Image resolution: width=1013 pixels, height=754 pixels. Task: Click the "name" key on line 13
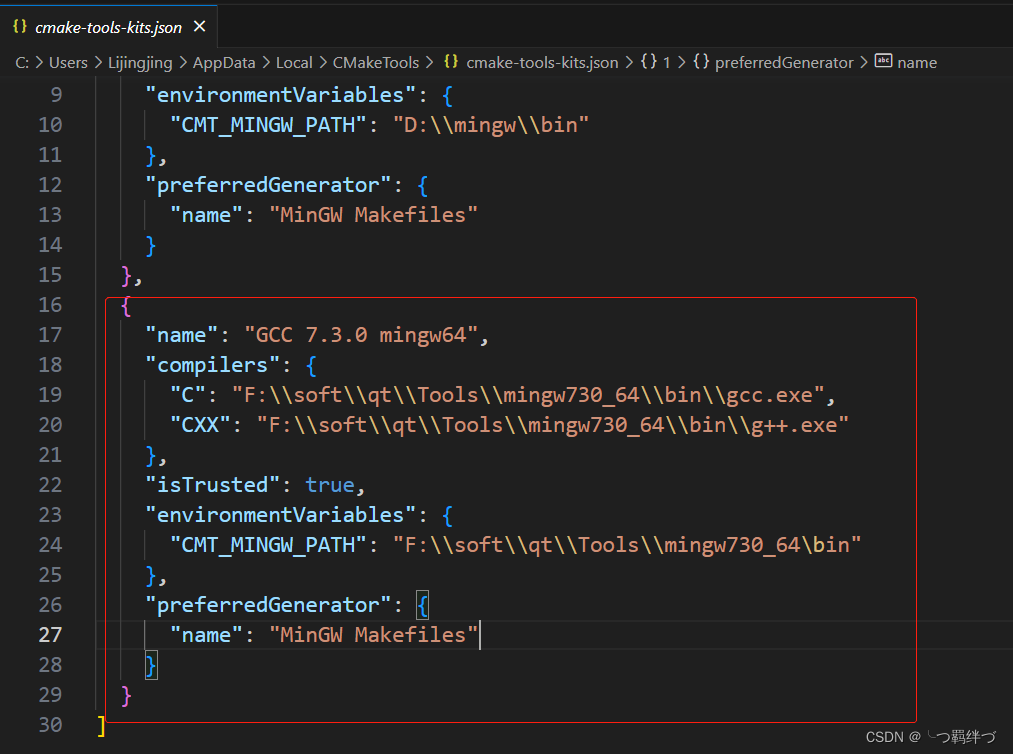206,215
